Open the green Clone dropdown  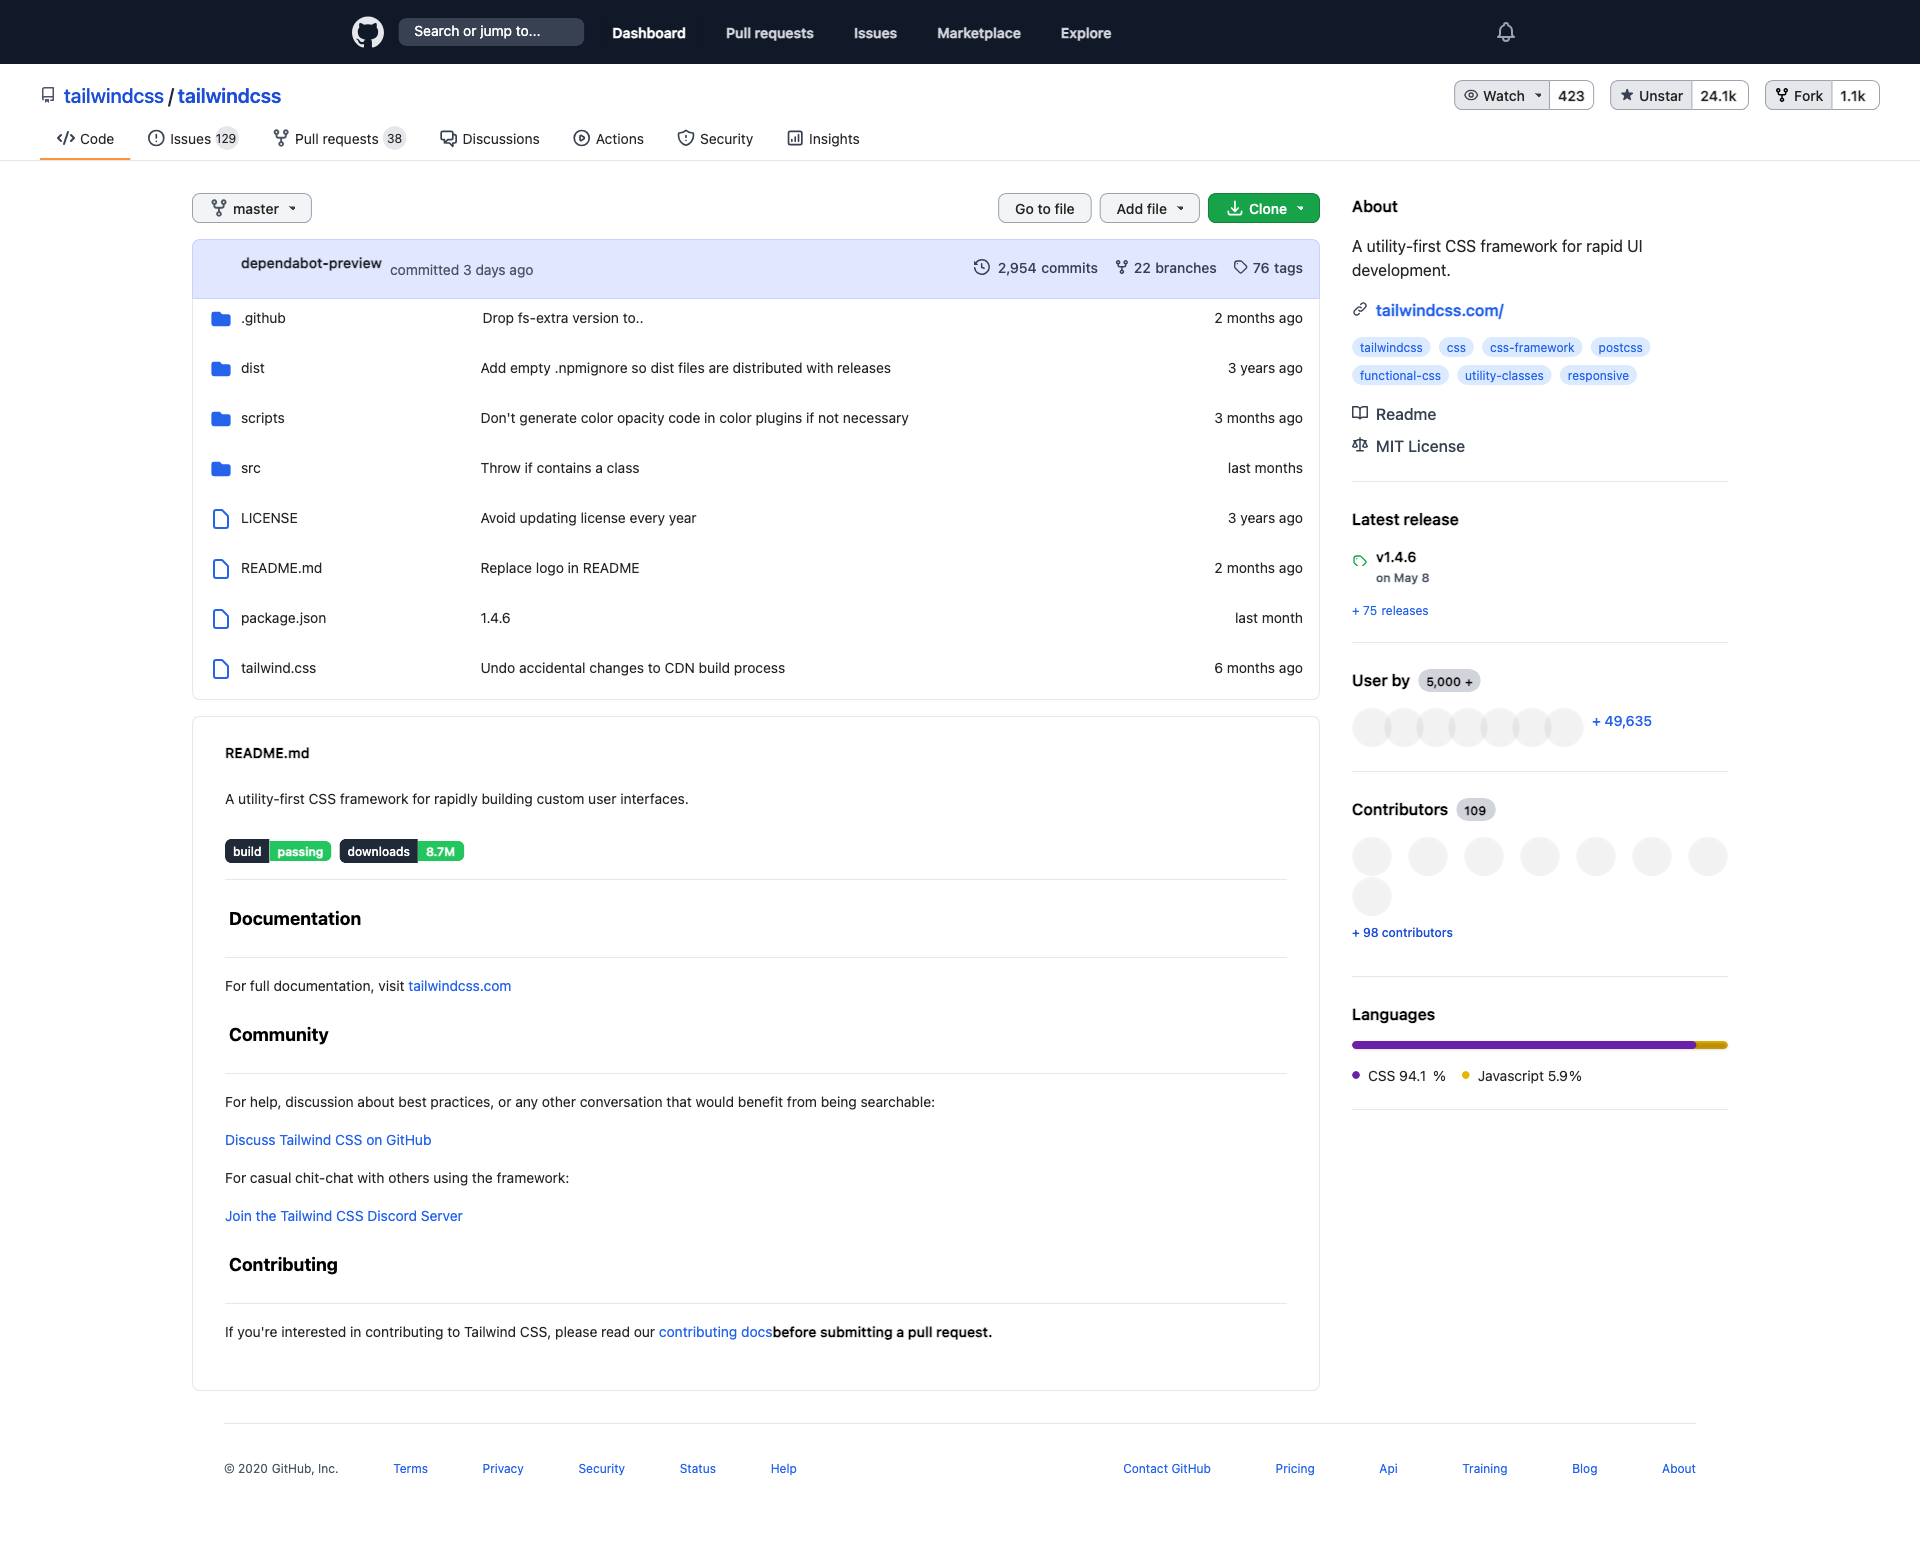click(x=1264, y=208)
